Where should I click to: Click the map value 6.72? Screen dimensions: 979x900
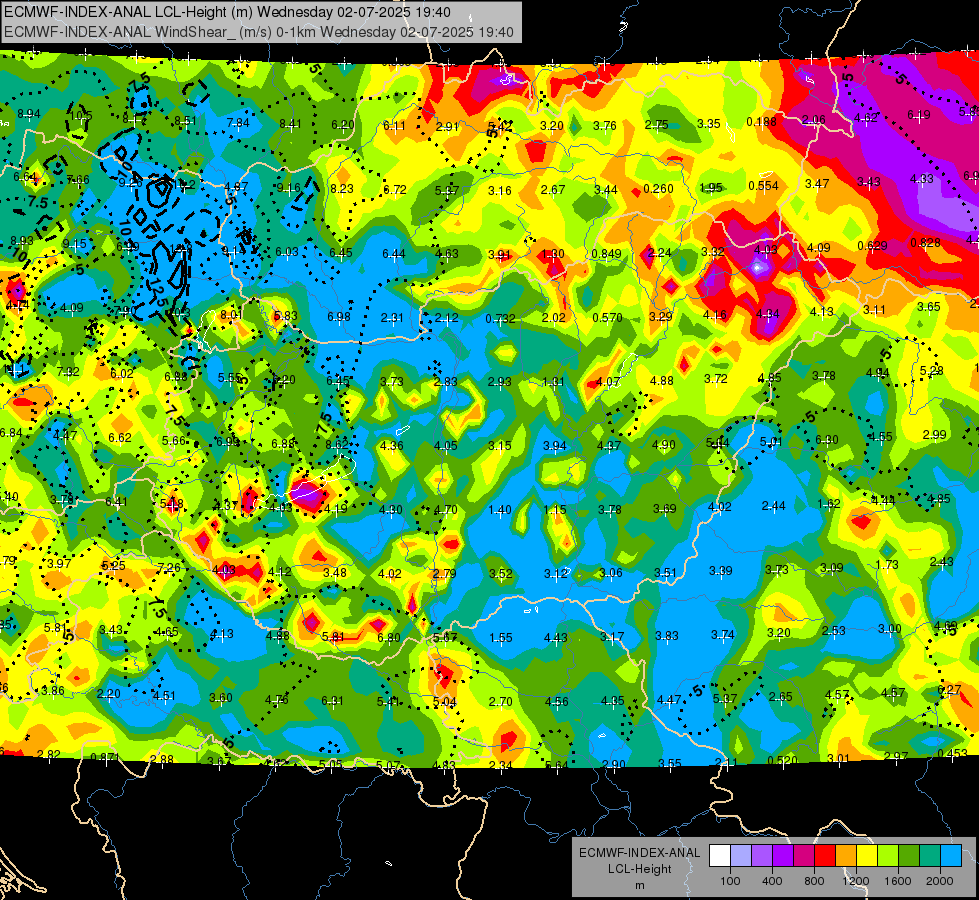click(x=395, y=189)
